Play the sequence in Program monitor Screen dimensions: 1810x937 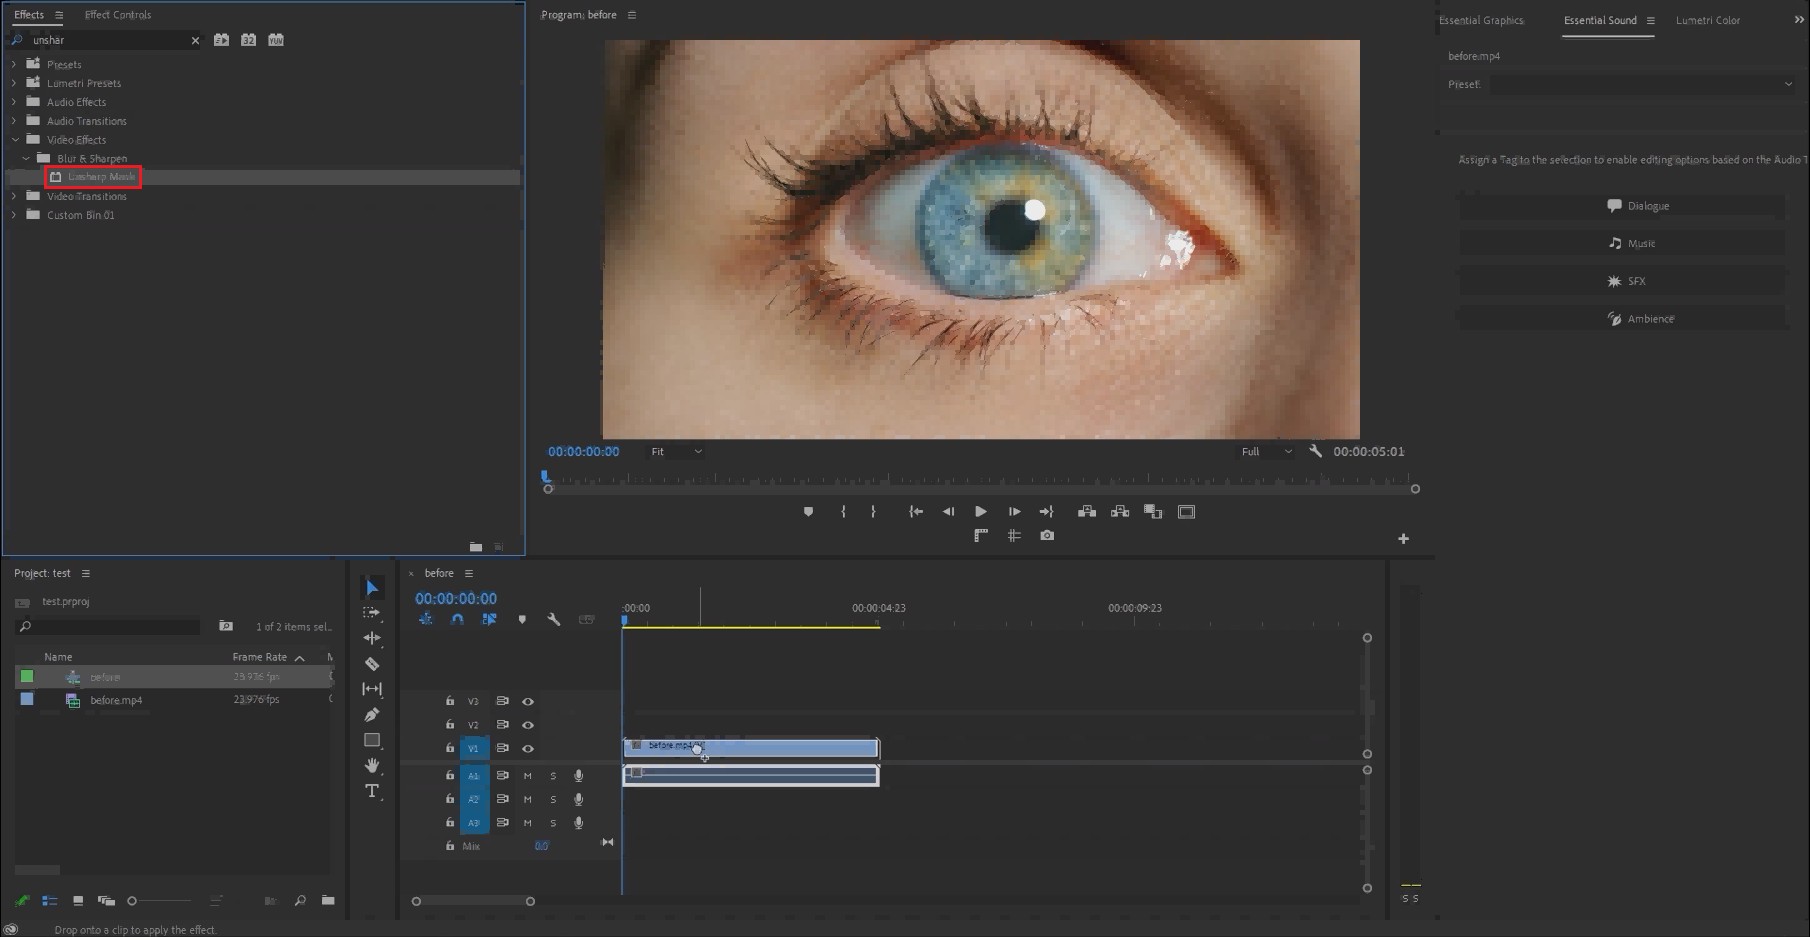(x=981, y=512)
